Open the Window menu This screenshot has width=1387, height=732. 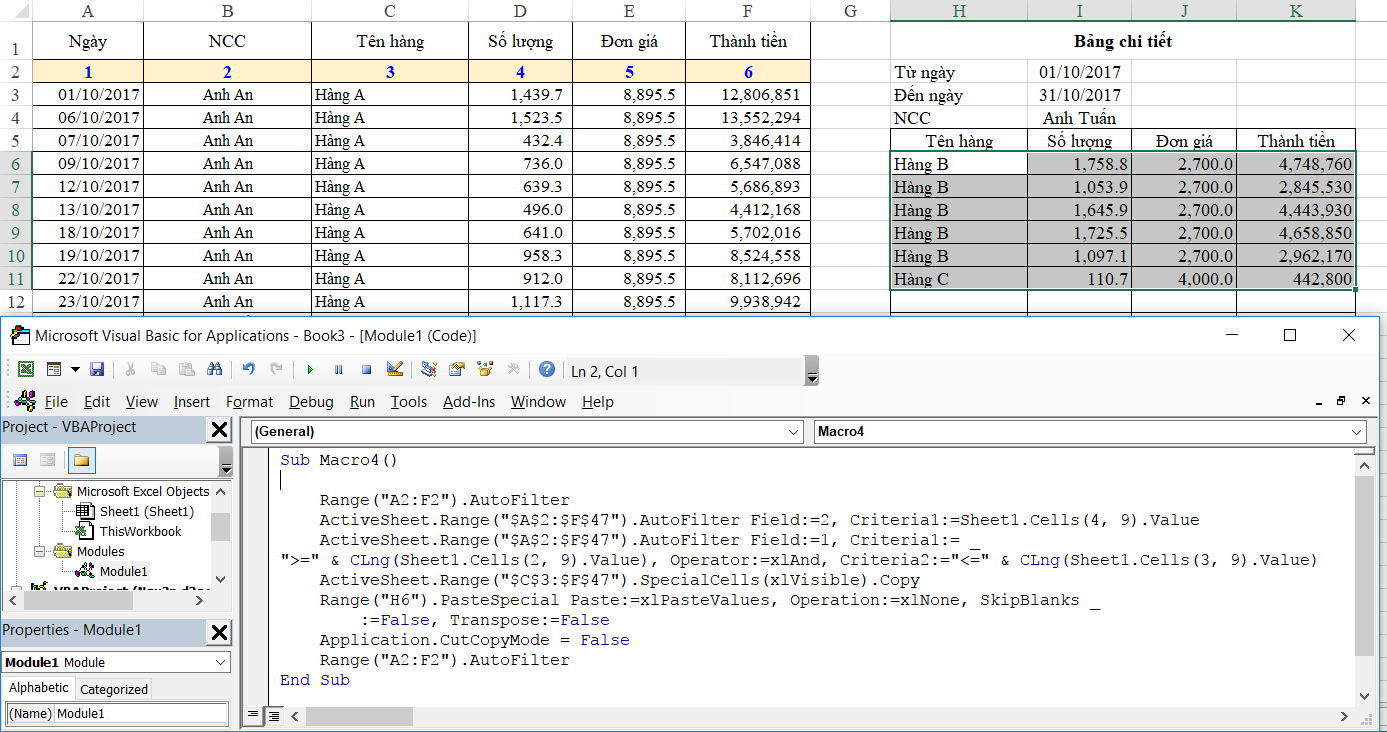(538, 402)
